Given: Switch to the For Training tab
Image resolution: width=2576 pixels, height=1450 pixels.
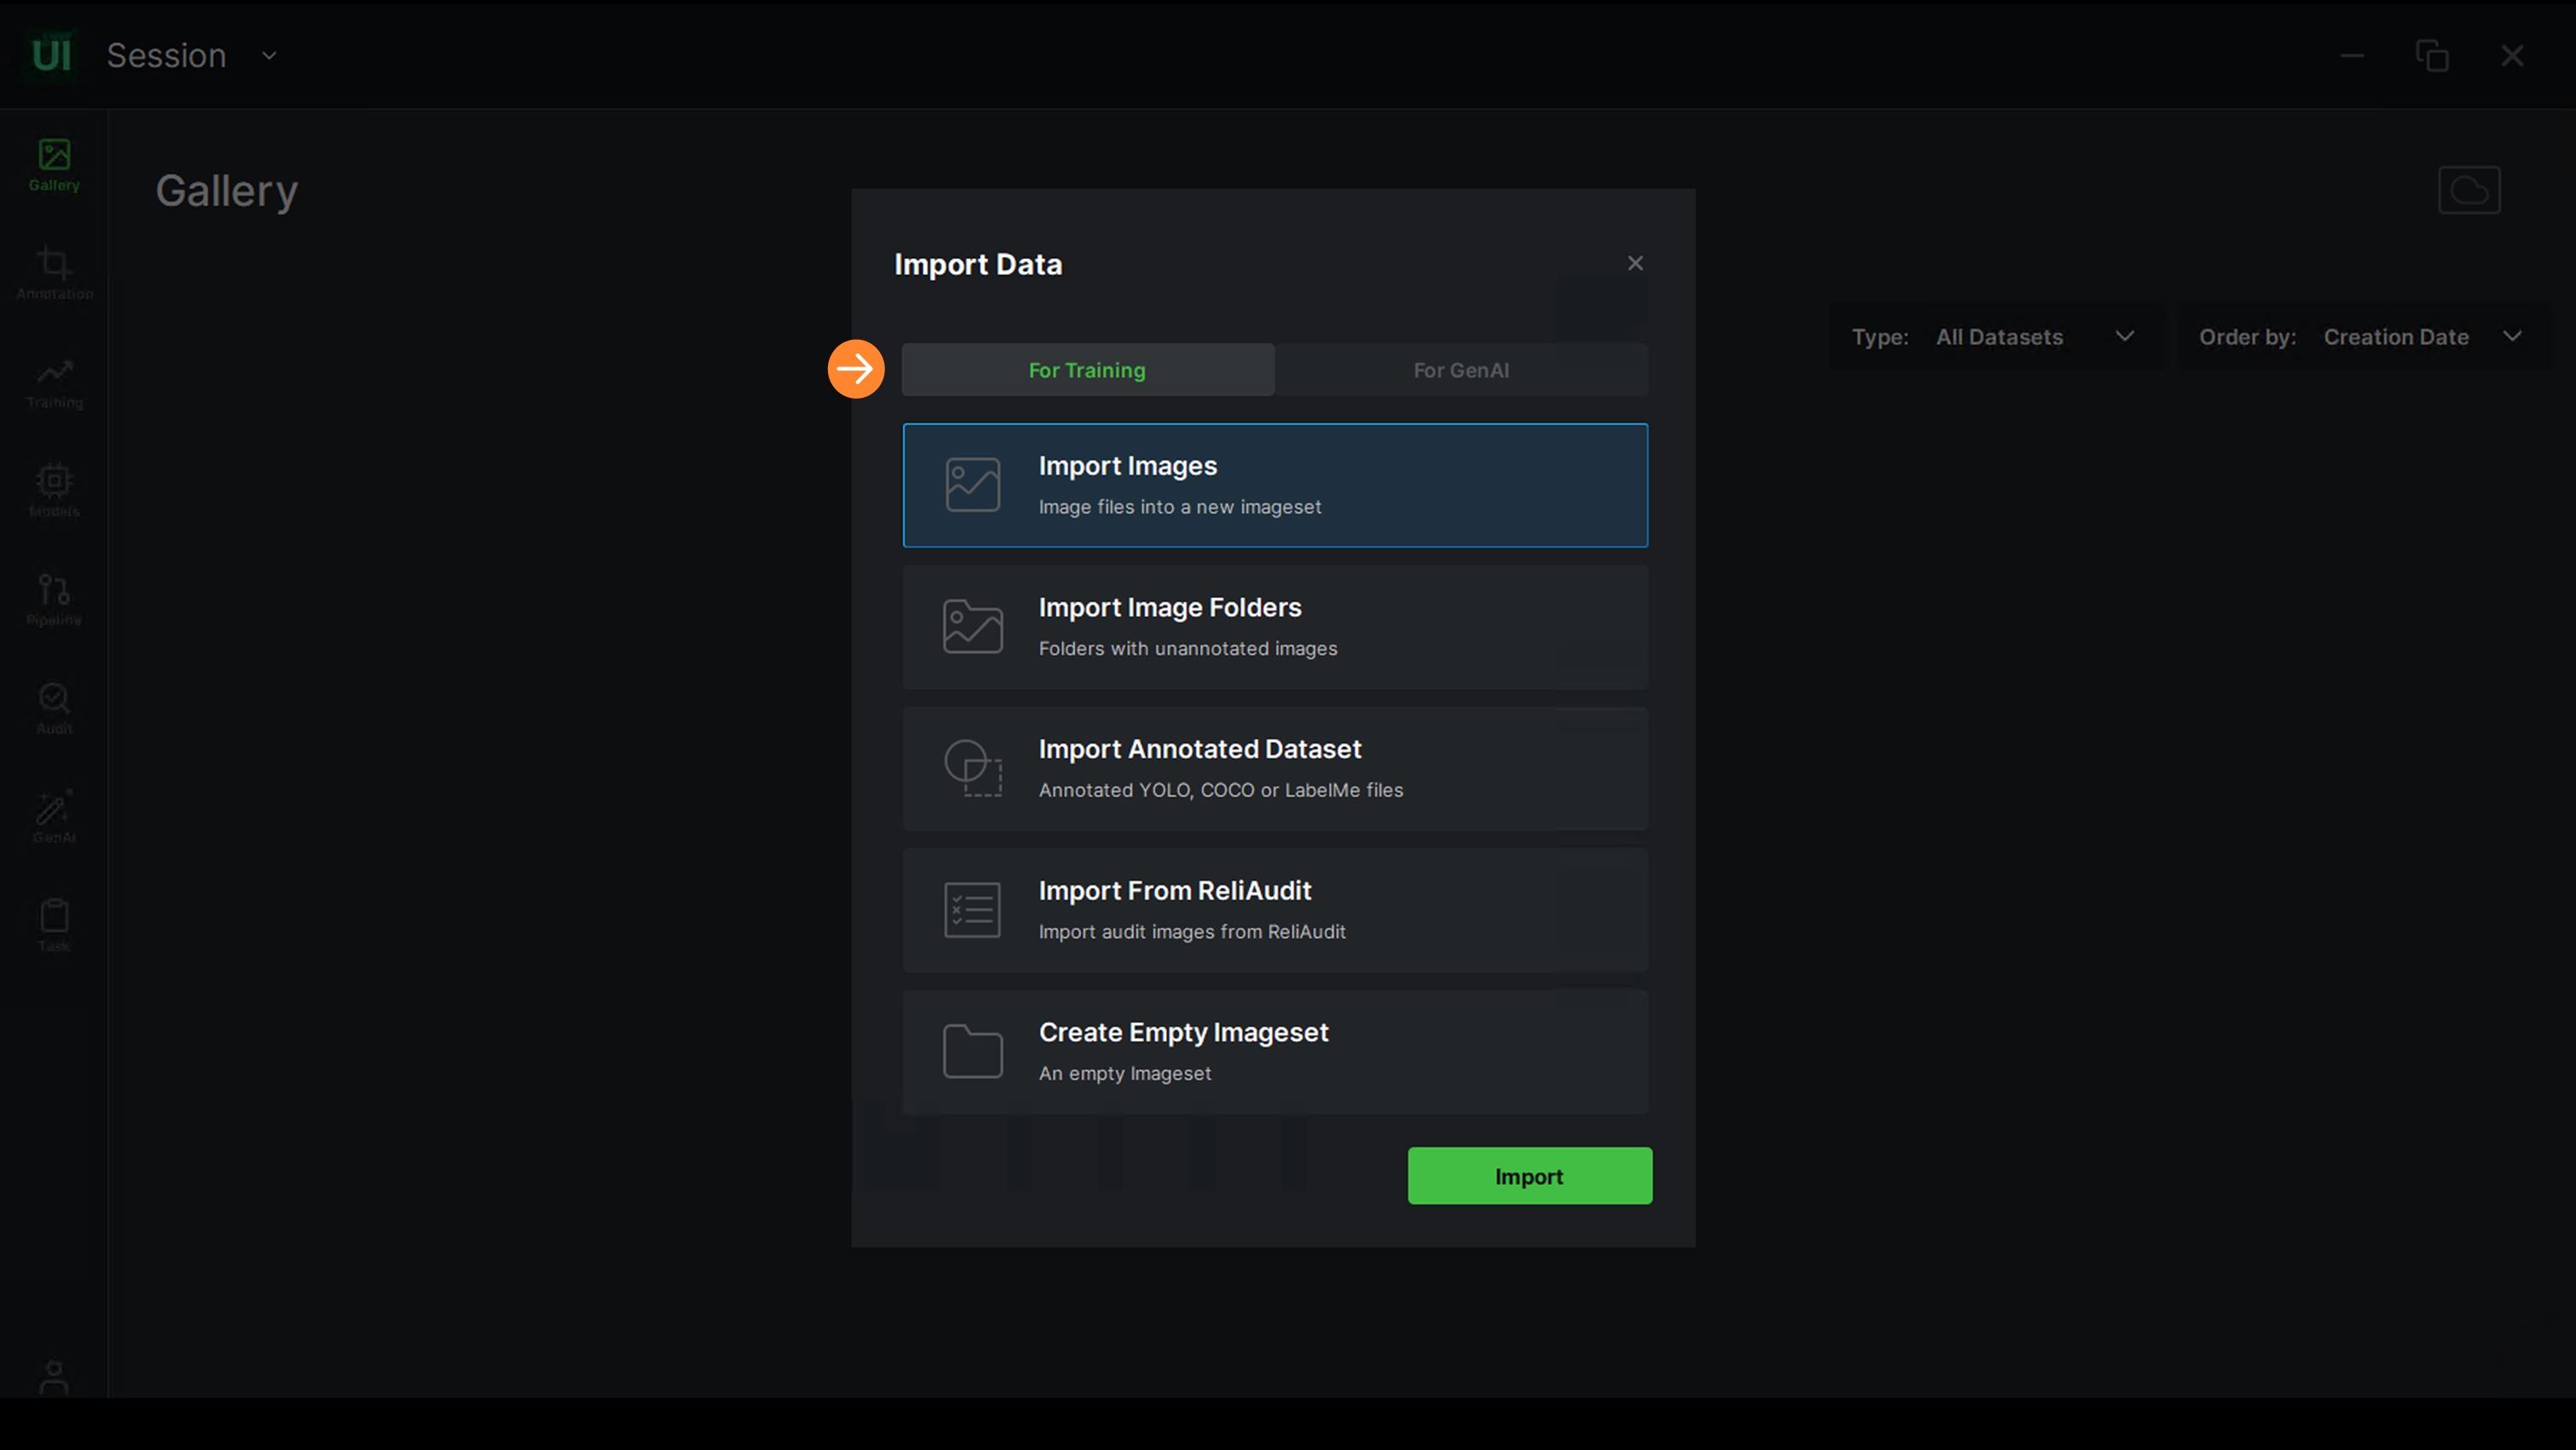Looking at the screenshot, I should click(1087, 370).
